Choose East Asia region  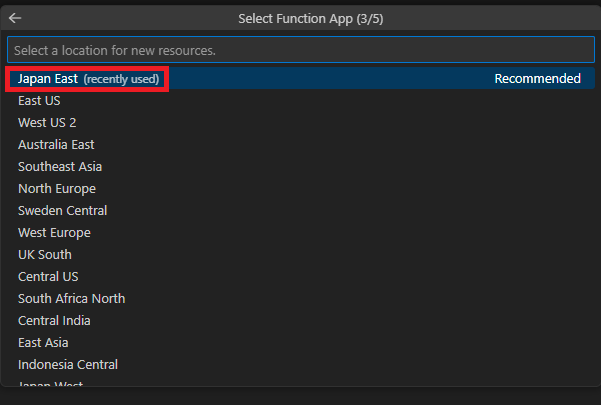pyautogui.click(x=43, y=343)
